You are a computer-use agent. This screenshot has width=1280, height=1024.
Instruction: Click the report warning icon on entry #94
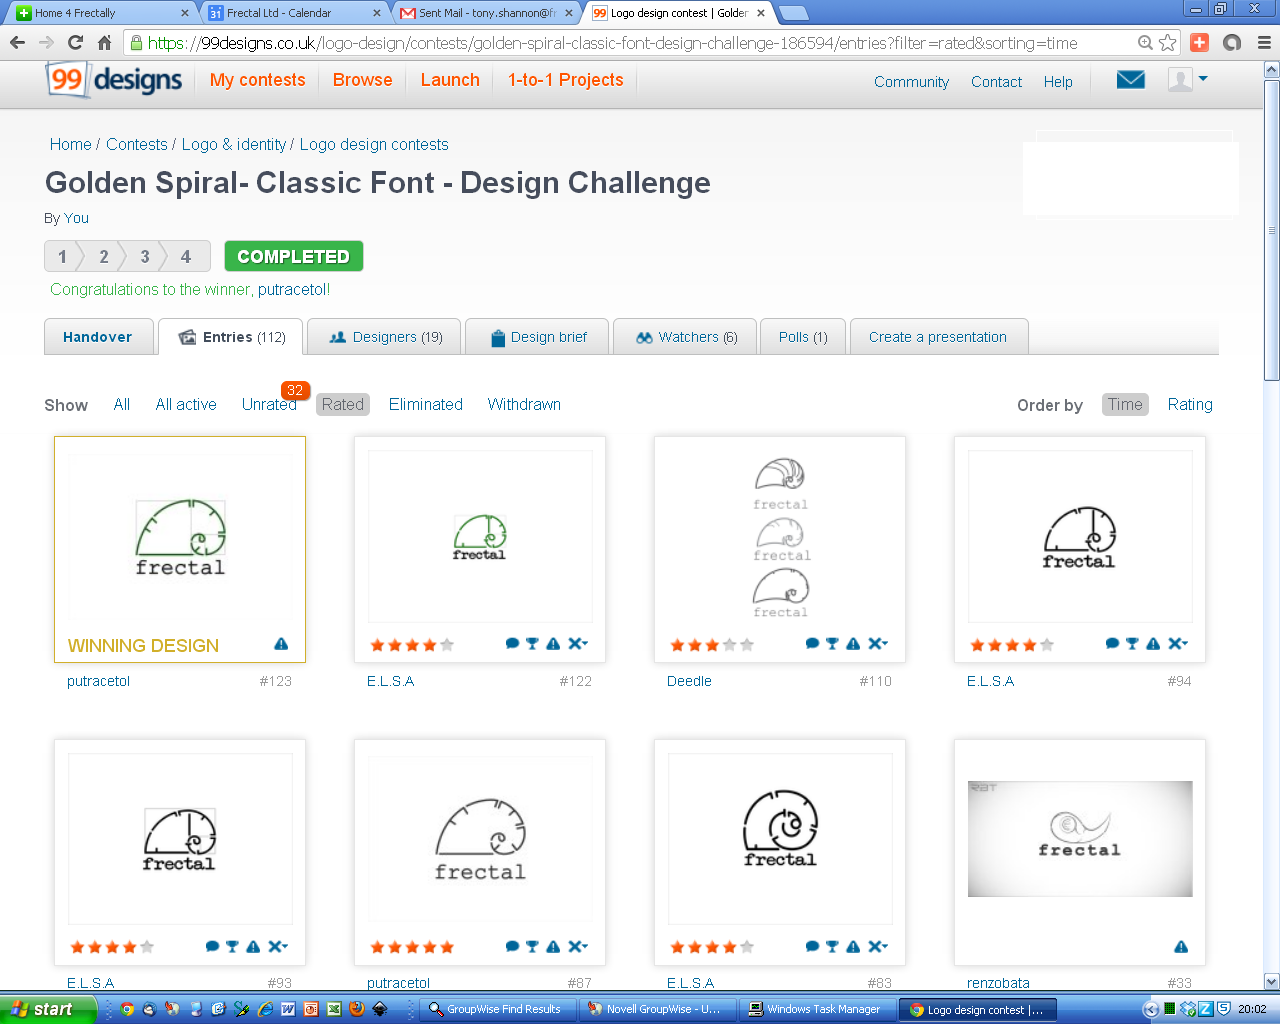(1153, 644)
